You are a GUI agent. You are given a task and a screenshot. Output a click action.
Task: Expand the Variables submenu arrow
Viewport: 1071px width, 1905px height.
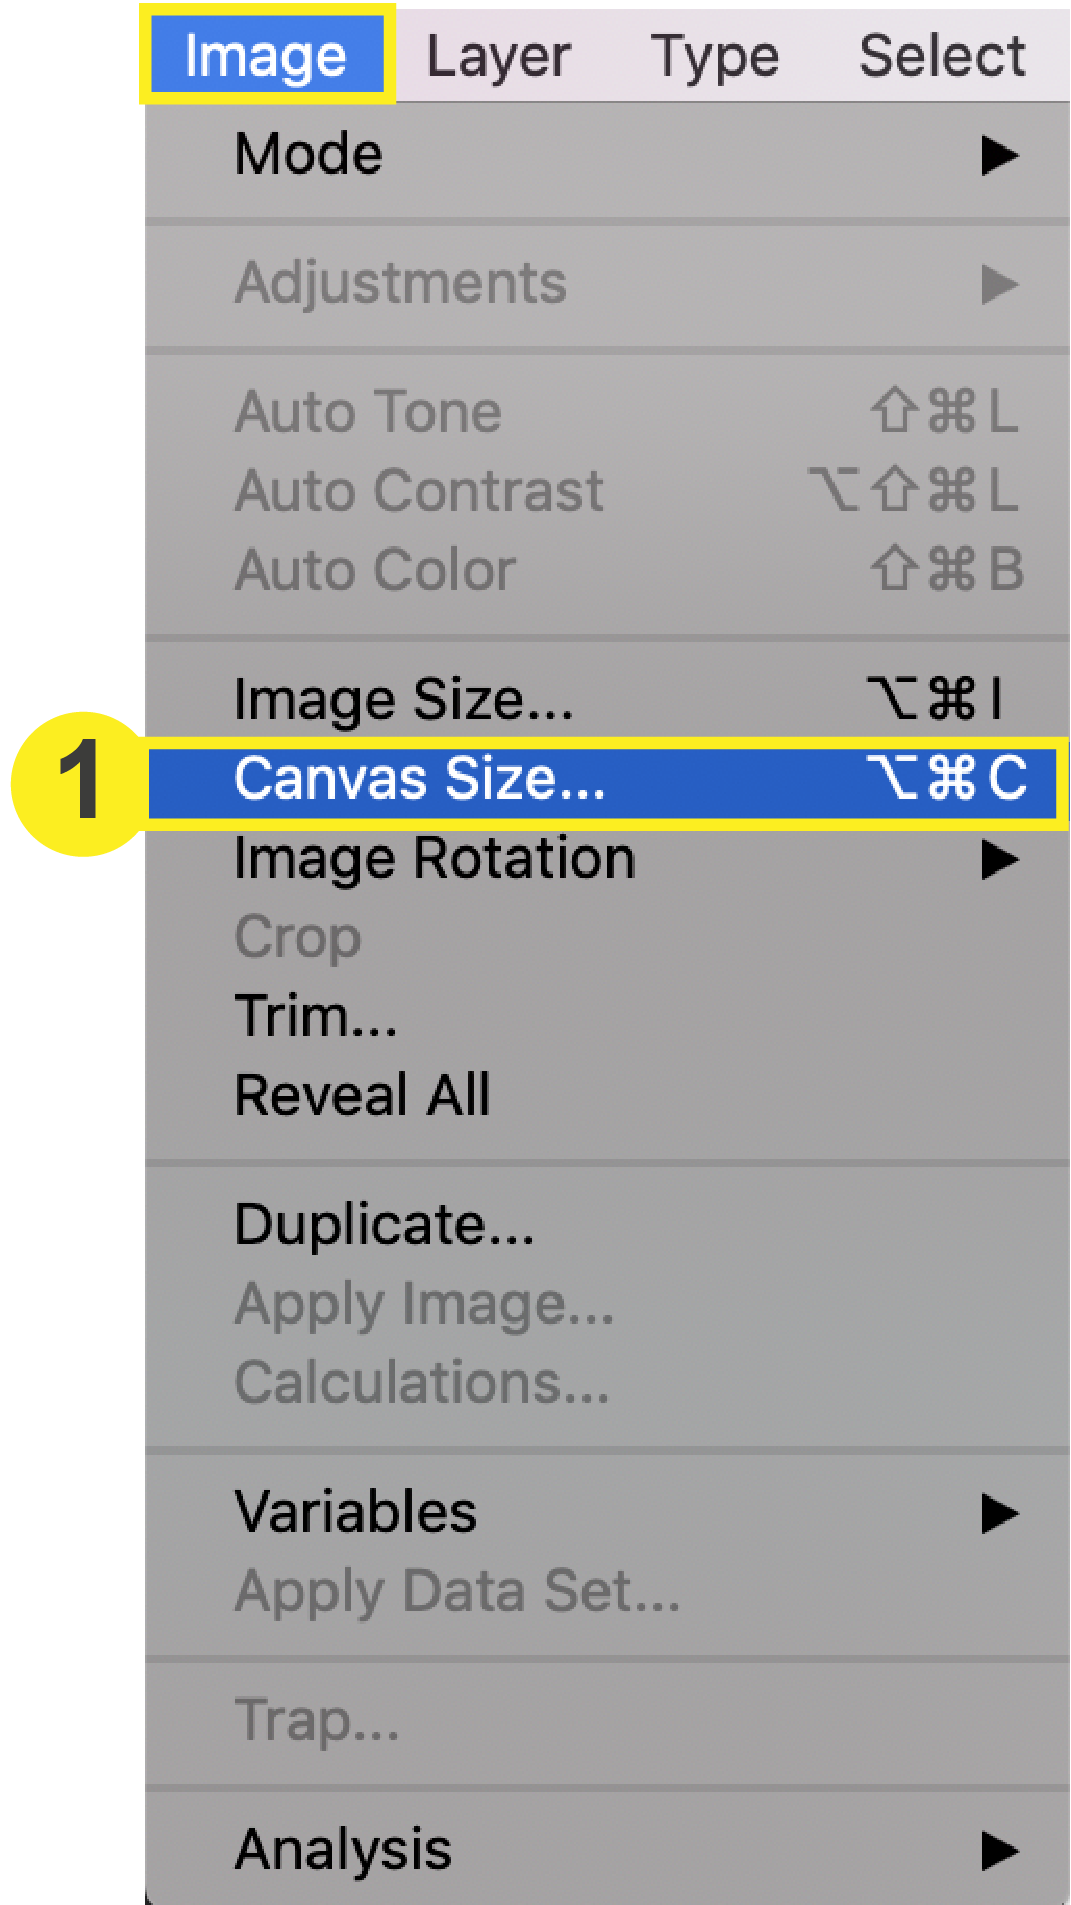(x=999, y=1513)
